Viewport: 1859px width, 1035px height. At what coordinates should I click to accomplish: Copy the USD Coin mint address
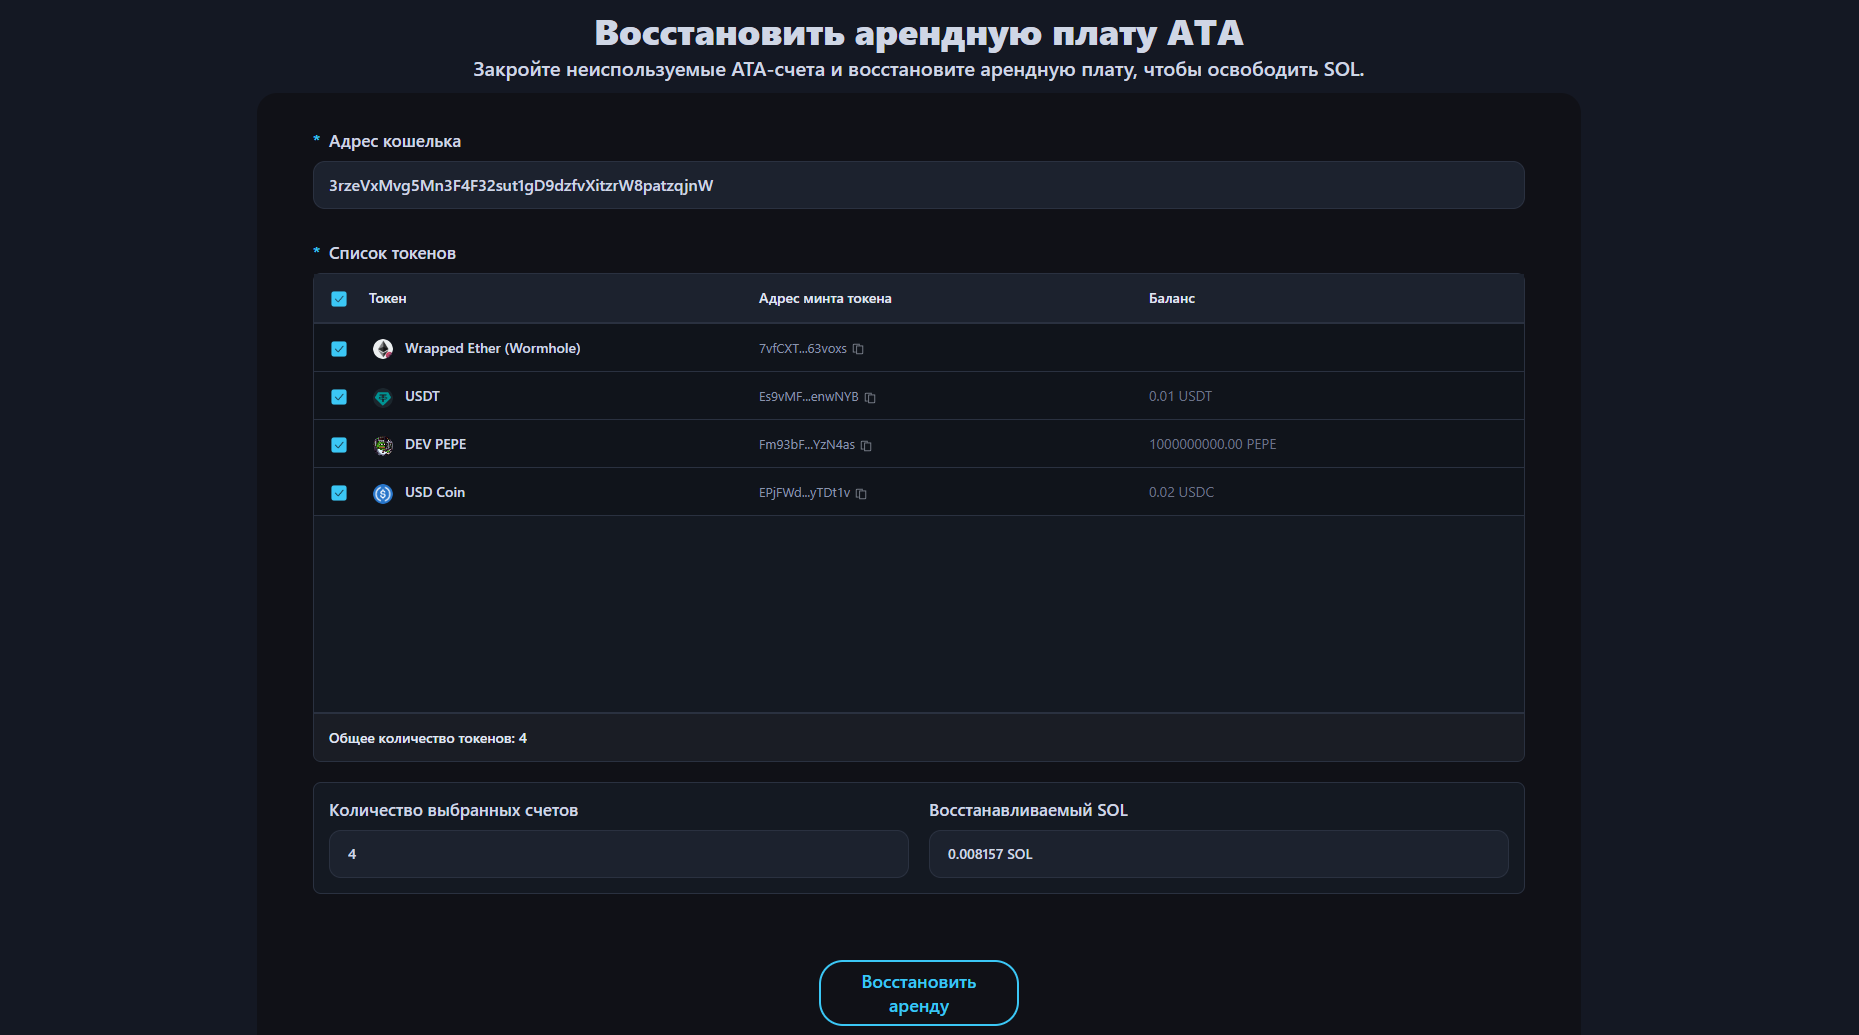(861, 494)
